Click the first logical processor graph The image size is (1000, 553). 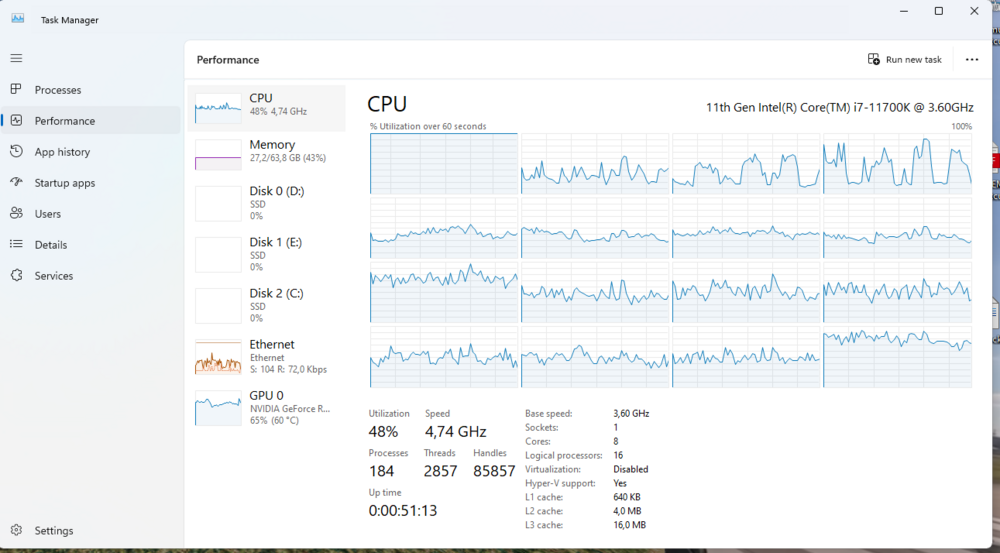pos(444,163)
